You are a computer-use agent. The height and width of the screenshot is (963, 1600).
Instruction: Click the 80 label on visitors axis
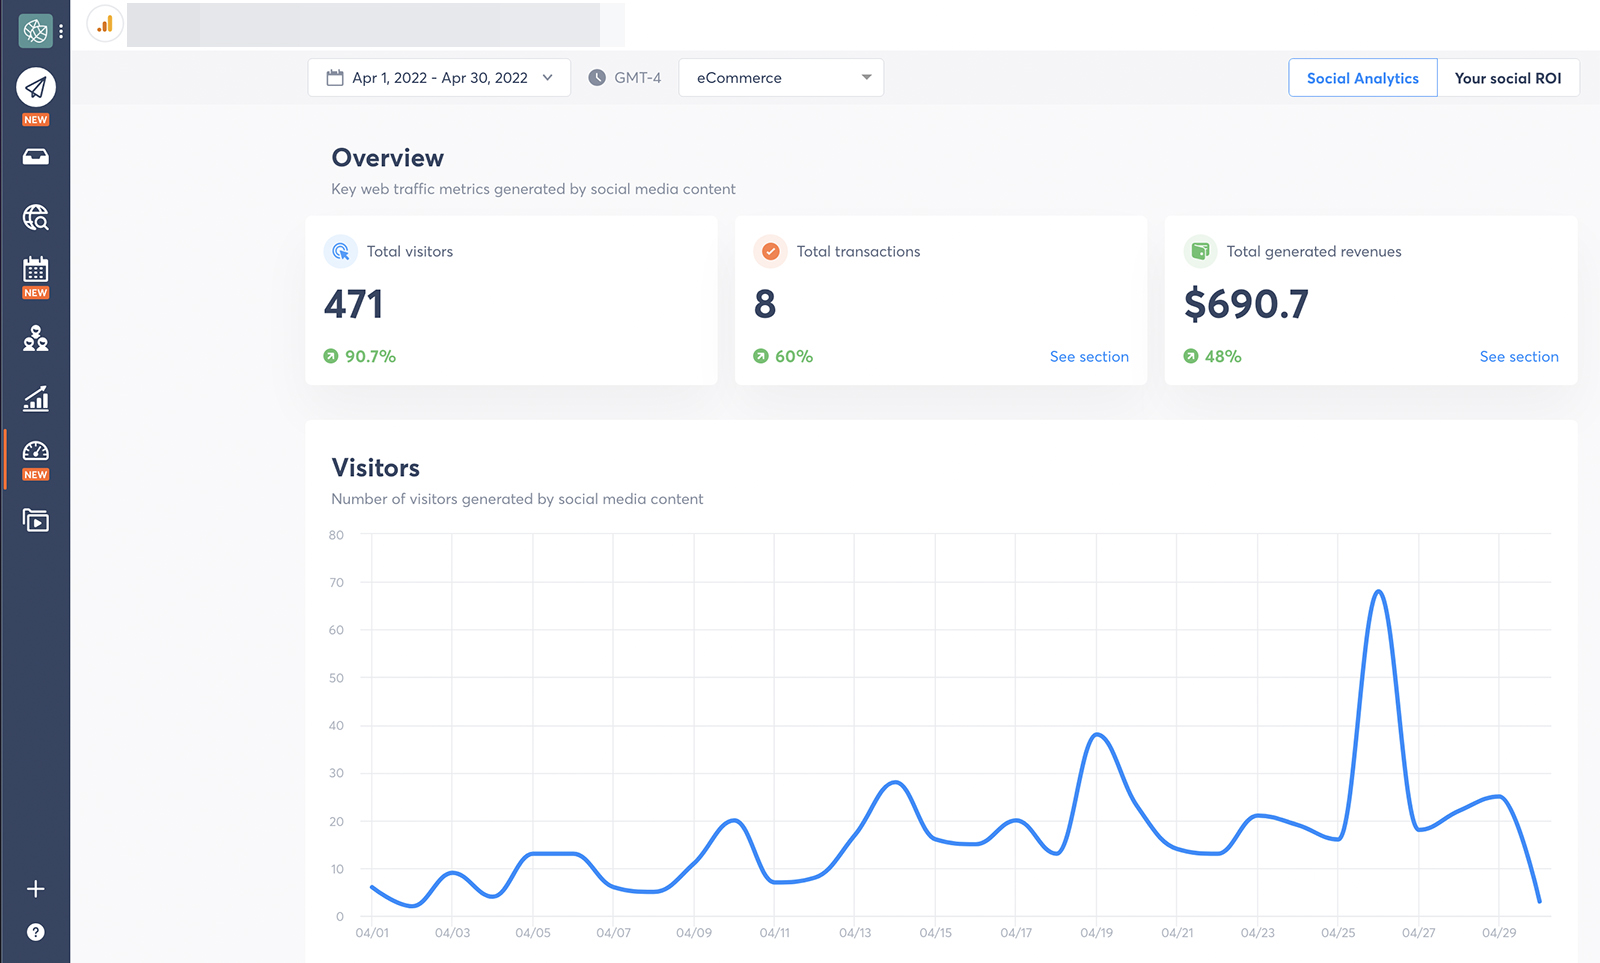tap(336, 535)
